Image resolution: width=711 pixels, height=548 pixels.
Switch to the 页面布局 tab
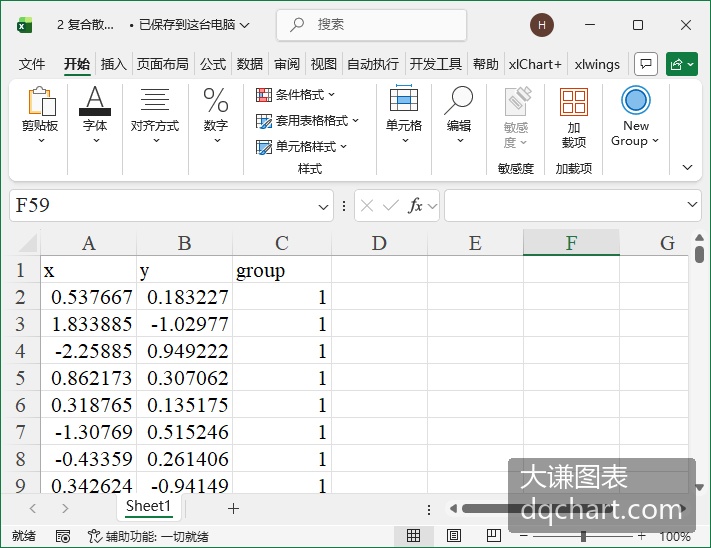[162, 64]
